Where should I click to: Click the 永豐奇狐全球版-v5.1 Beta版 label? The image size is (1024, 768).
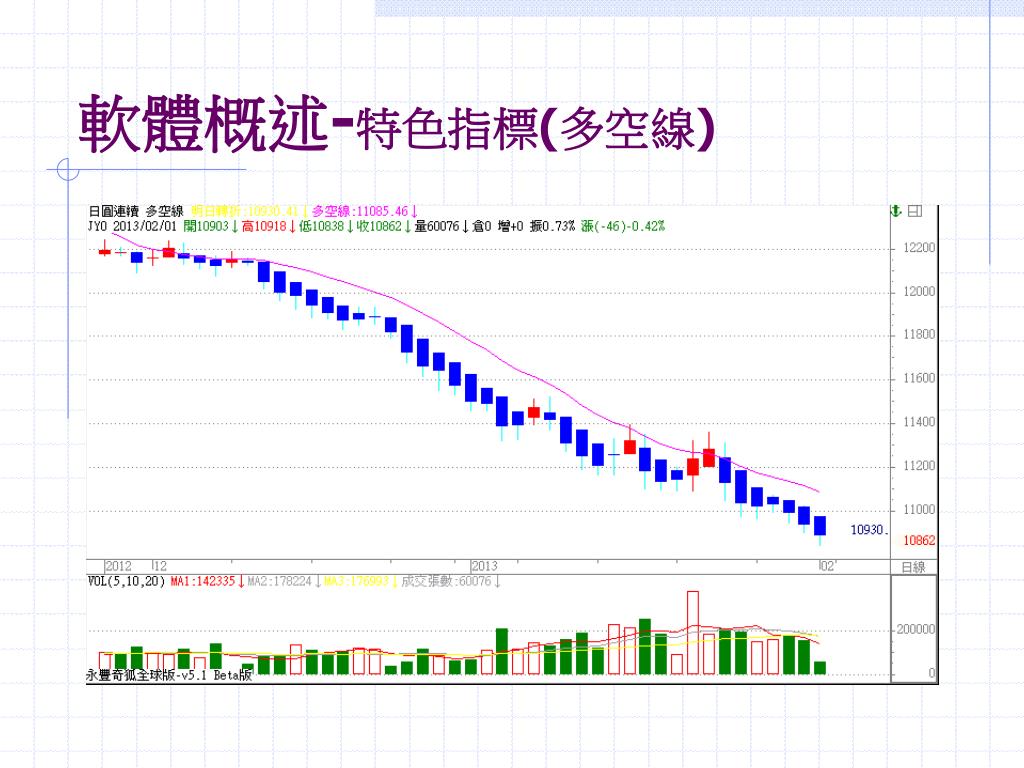click(x=169, y=675)
